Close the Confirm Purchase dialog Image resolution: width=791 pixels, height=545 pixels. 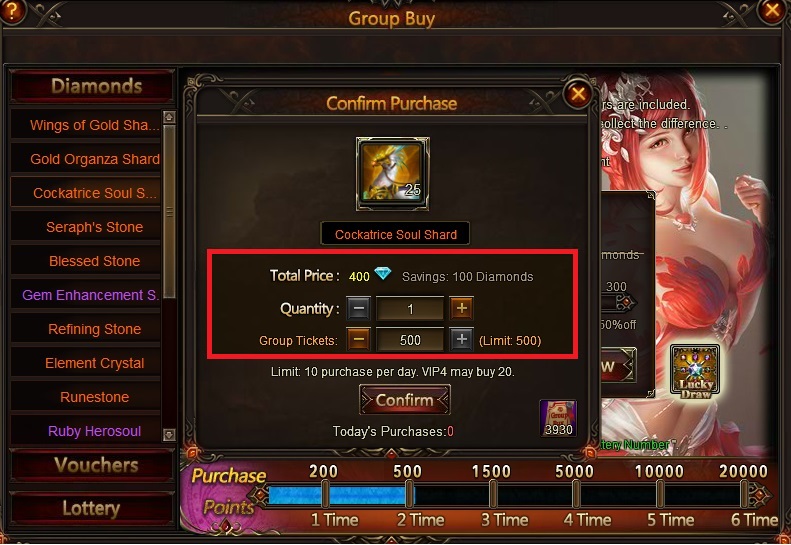click(578, 94)
